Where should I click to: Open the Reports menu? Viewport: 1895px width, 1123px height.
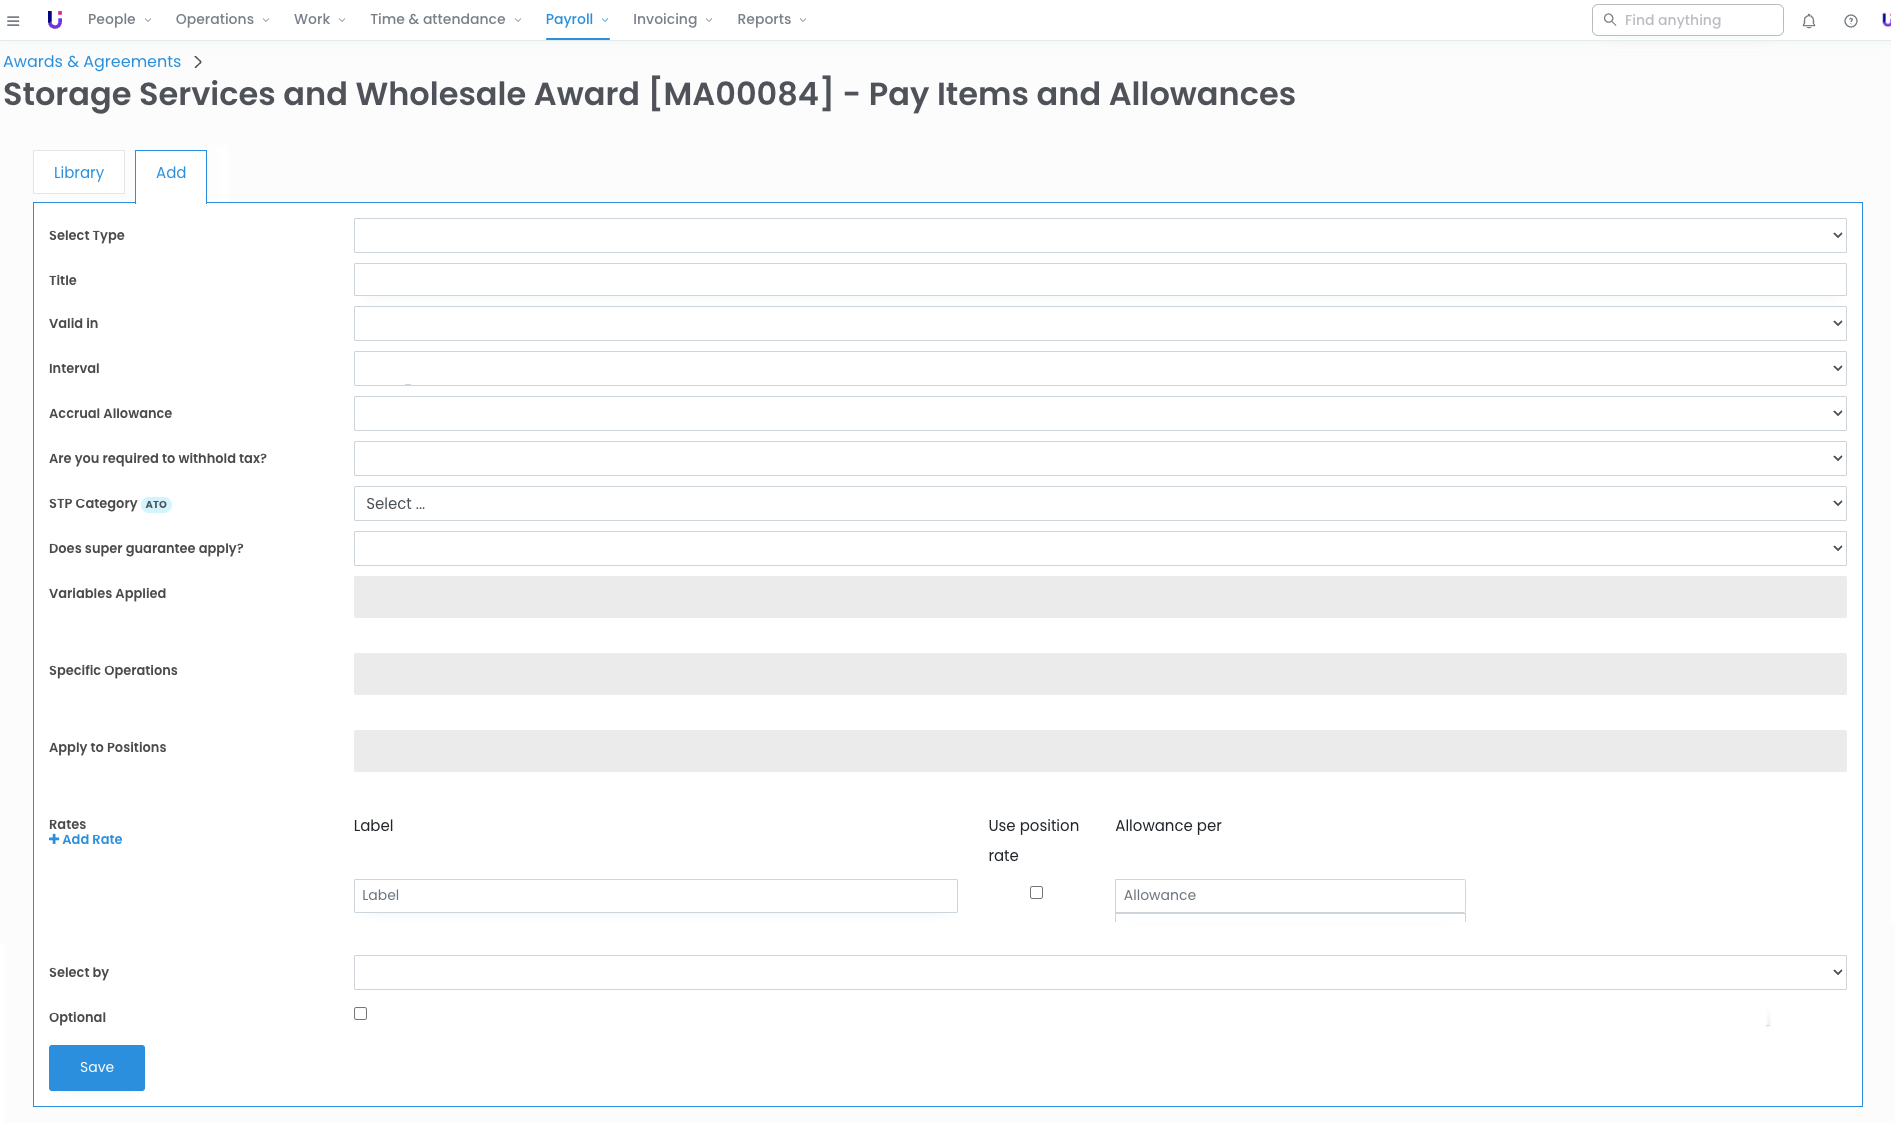pyautogui.click(x=771, y=20)
